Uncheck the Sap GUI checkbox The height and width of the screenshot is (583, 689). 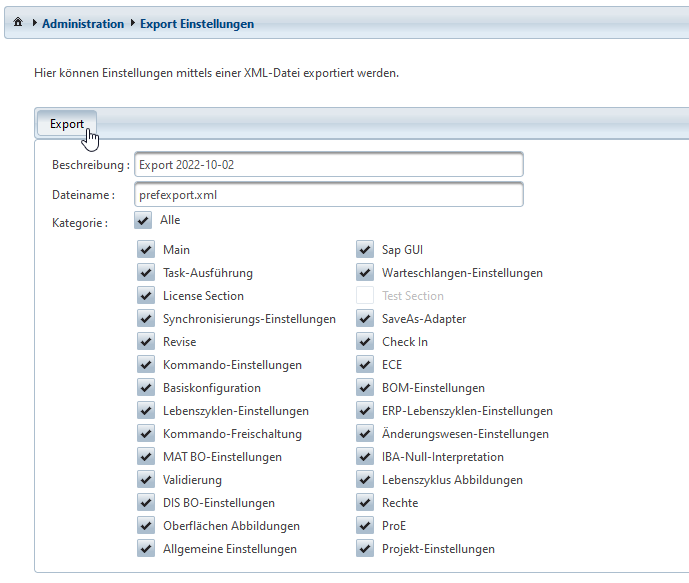pyautogui.click(x=365, y=250)
